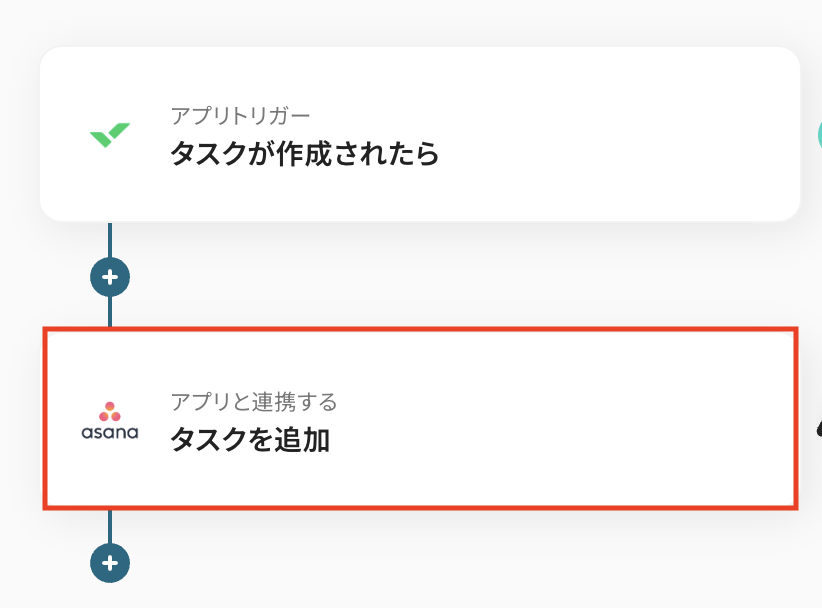This screenshot has height=608, width=822.
Task: Click the plus button below the Asana step
Action: point(110,563)
